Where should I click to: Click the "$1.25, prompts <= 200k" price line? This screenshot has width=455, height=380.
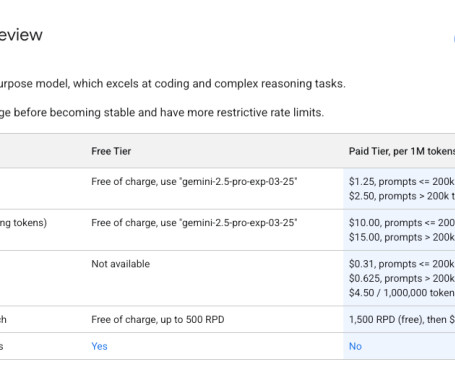pos(402,182)
